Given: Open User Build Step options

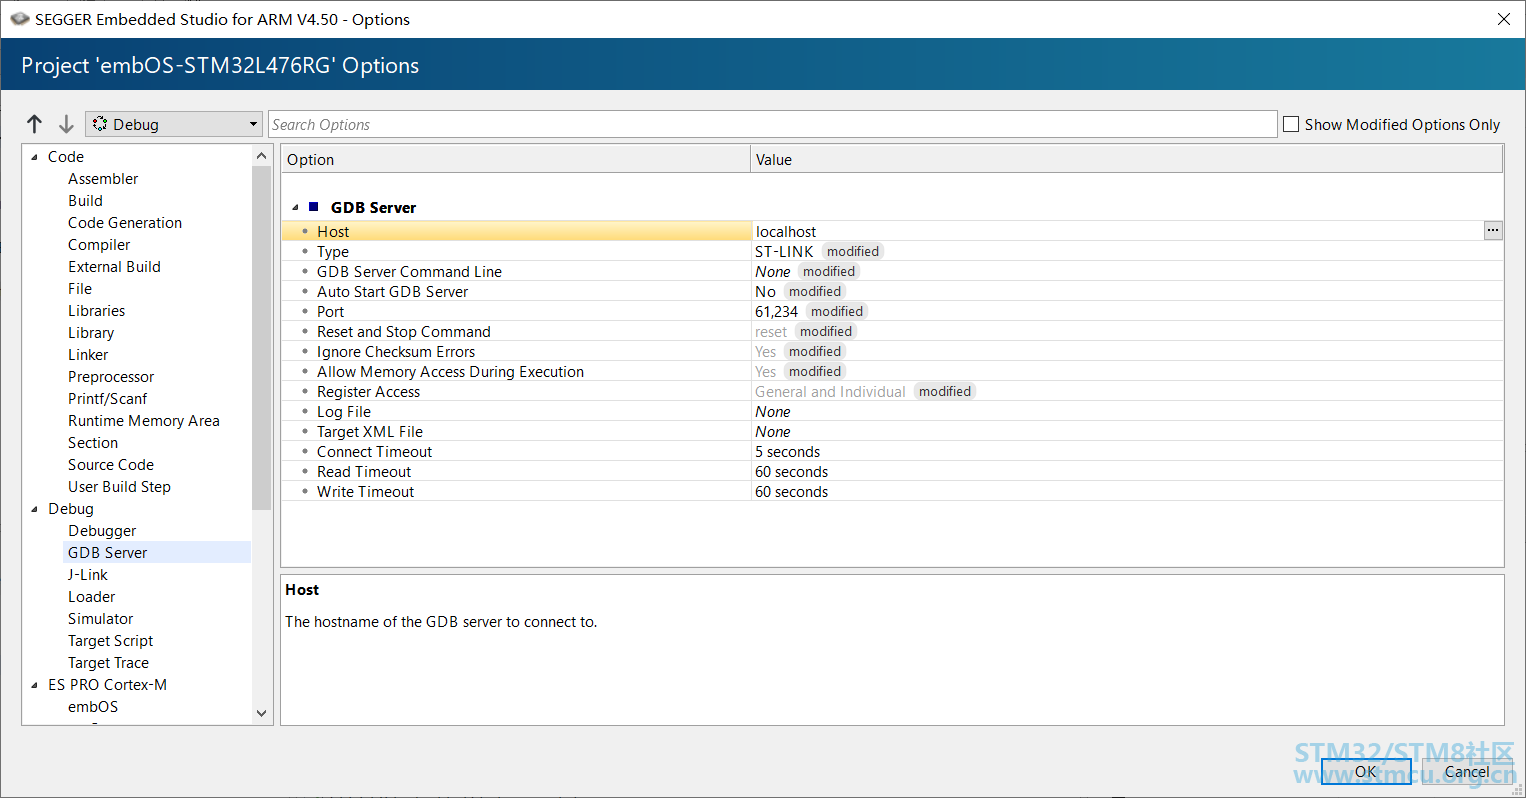Looking at the screenshot, I should (119, 487).
